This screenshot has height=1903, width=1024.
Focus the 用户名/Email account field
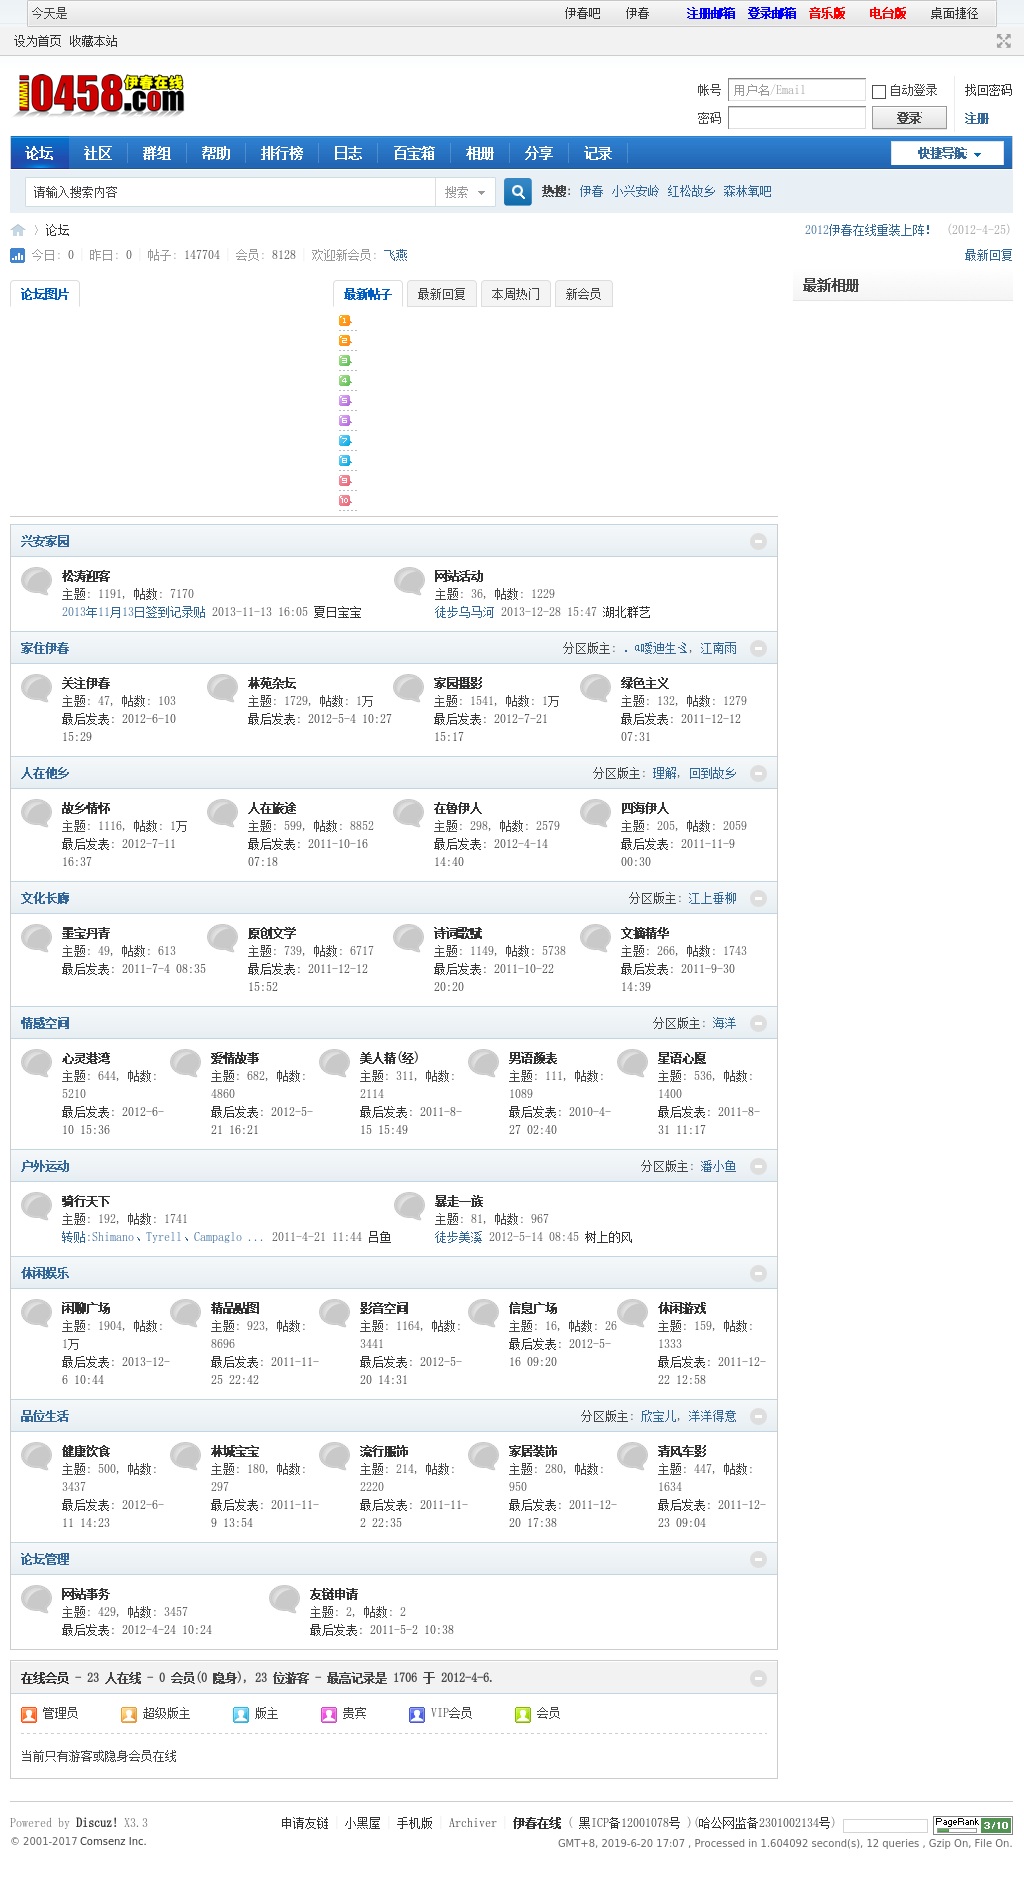tap(796, 90)
